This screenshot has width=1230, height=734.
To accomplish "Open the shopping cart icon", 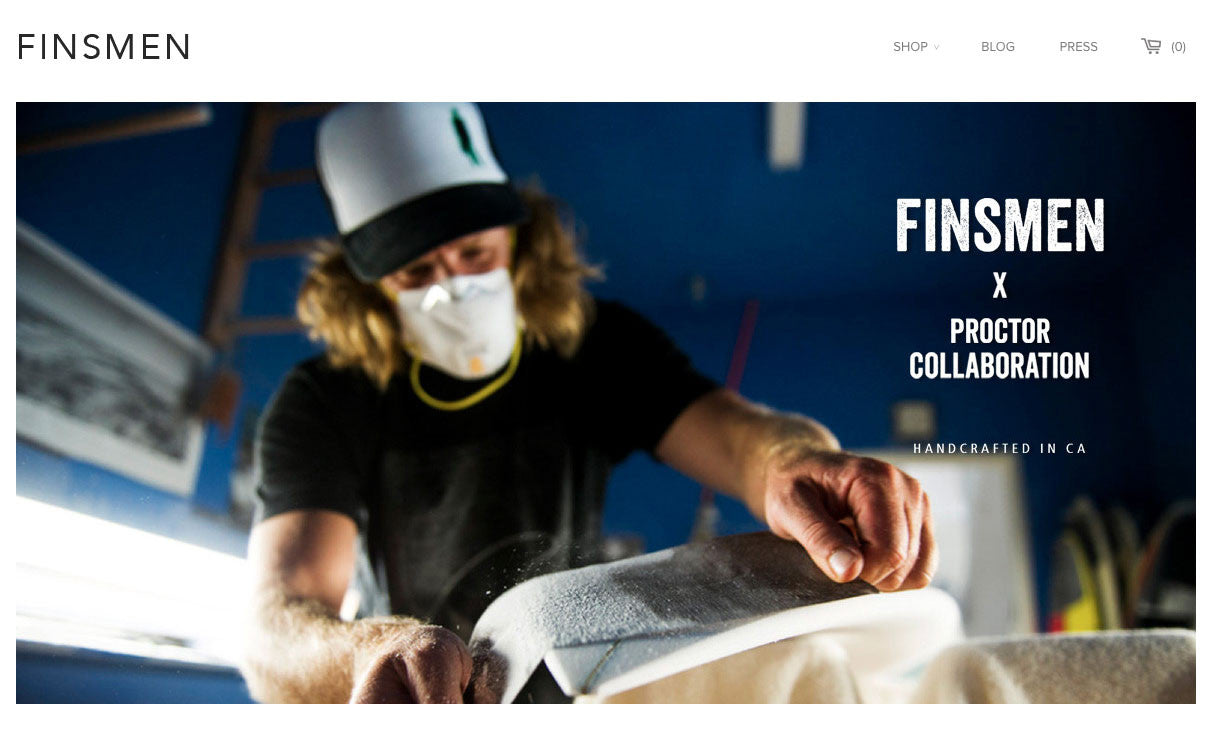I will click(x=1152, y=46).
